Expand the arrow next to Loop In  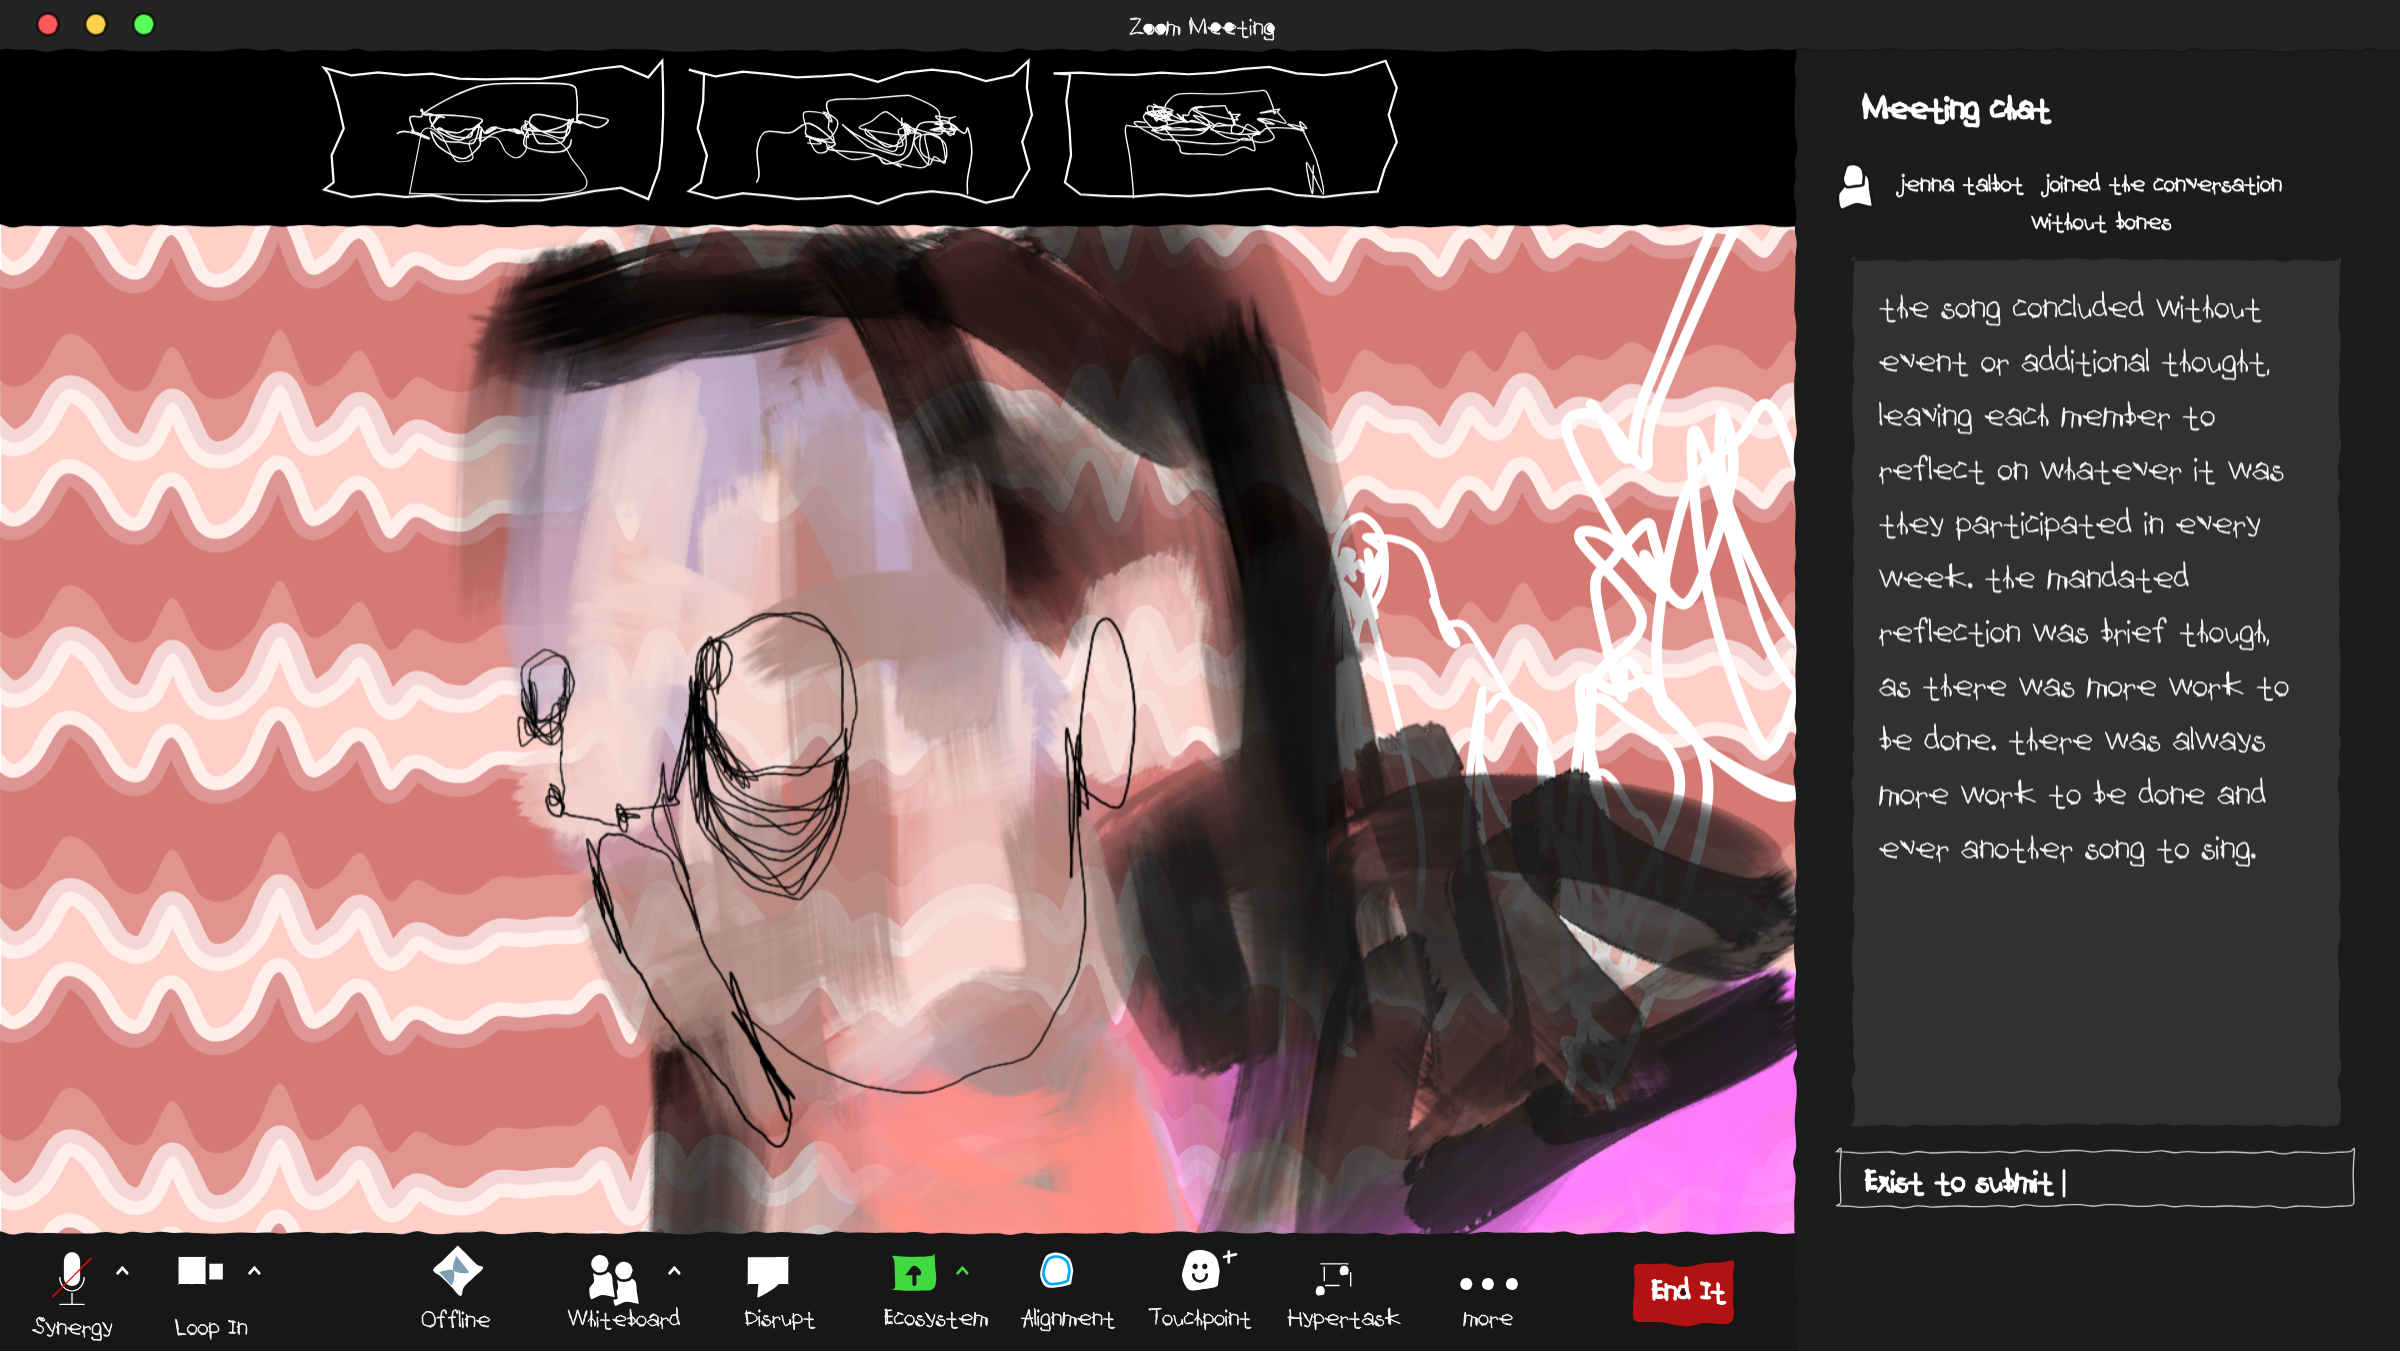click(255, 1271)
